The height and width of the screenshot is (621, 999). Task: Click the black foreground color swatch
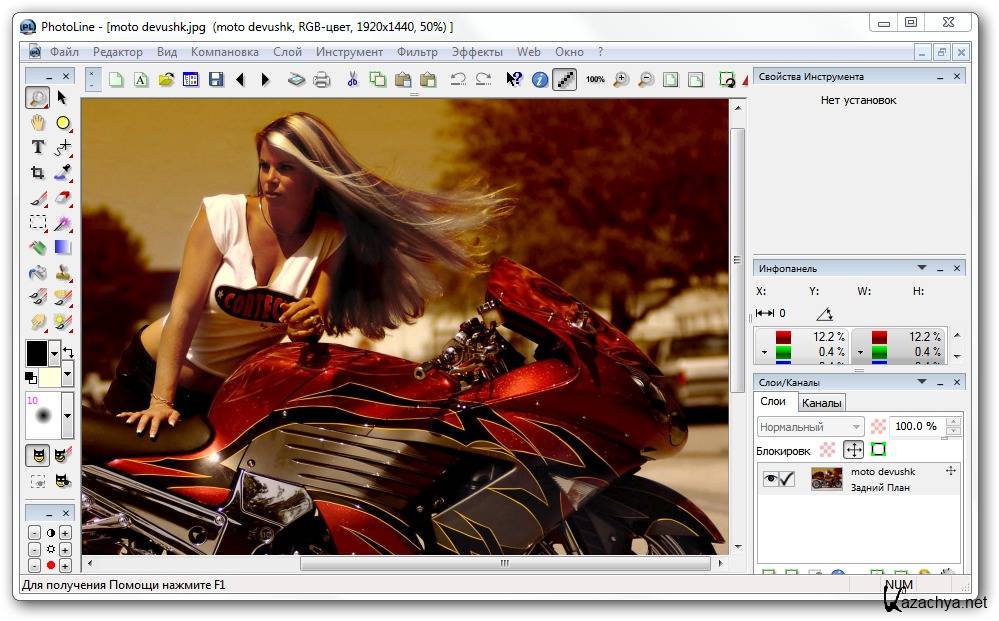point(38,352)
